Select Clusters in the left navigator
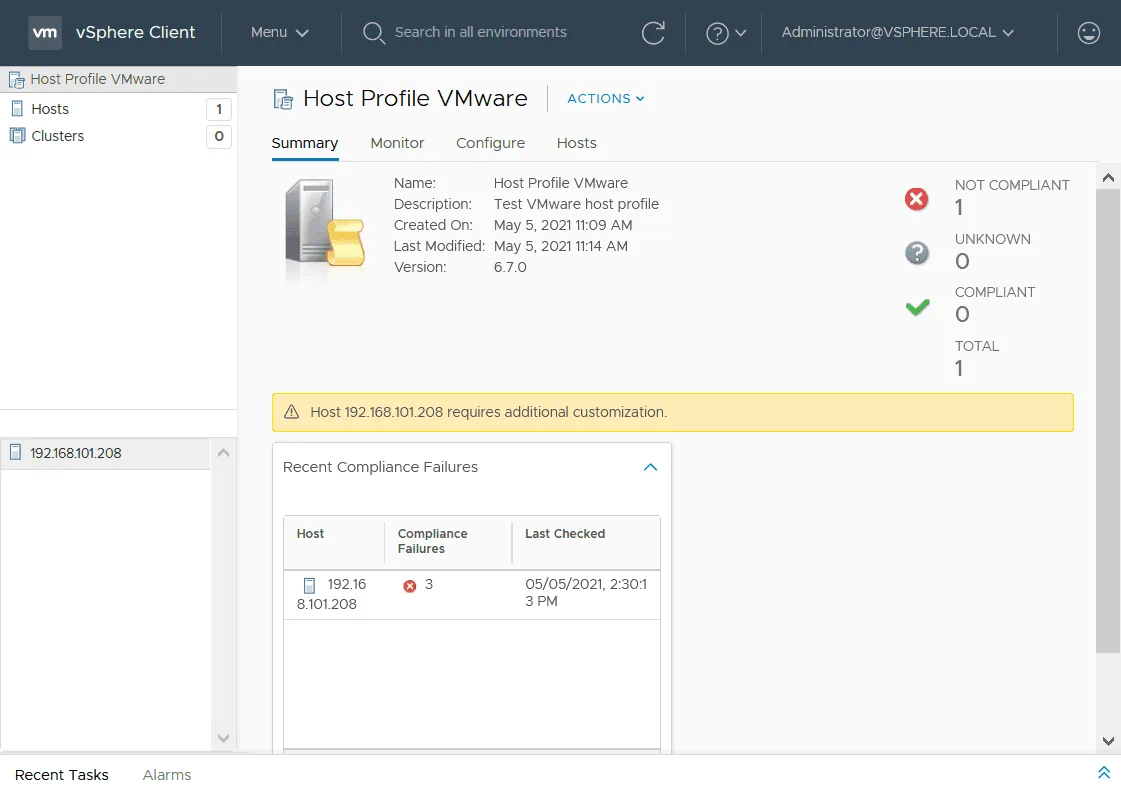 (58, 136)
